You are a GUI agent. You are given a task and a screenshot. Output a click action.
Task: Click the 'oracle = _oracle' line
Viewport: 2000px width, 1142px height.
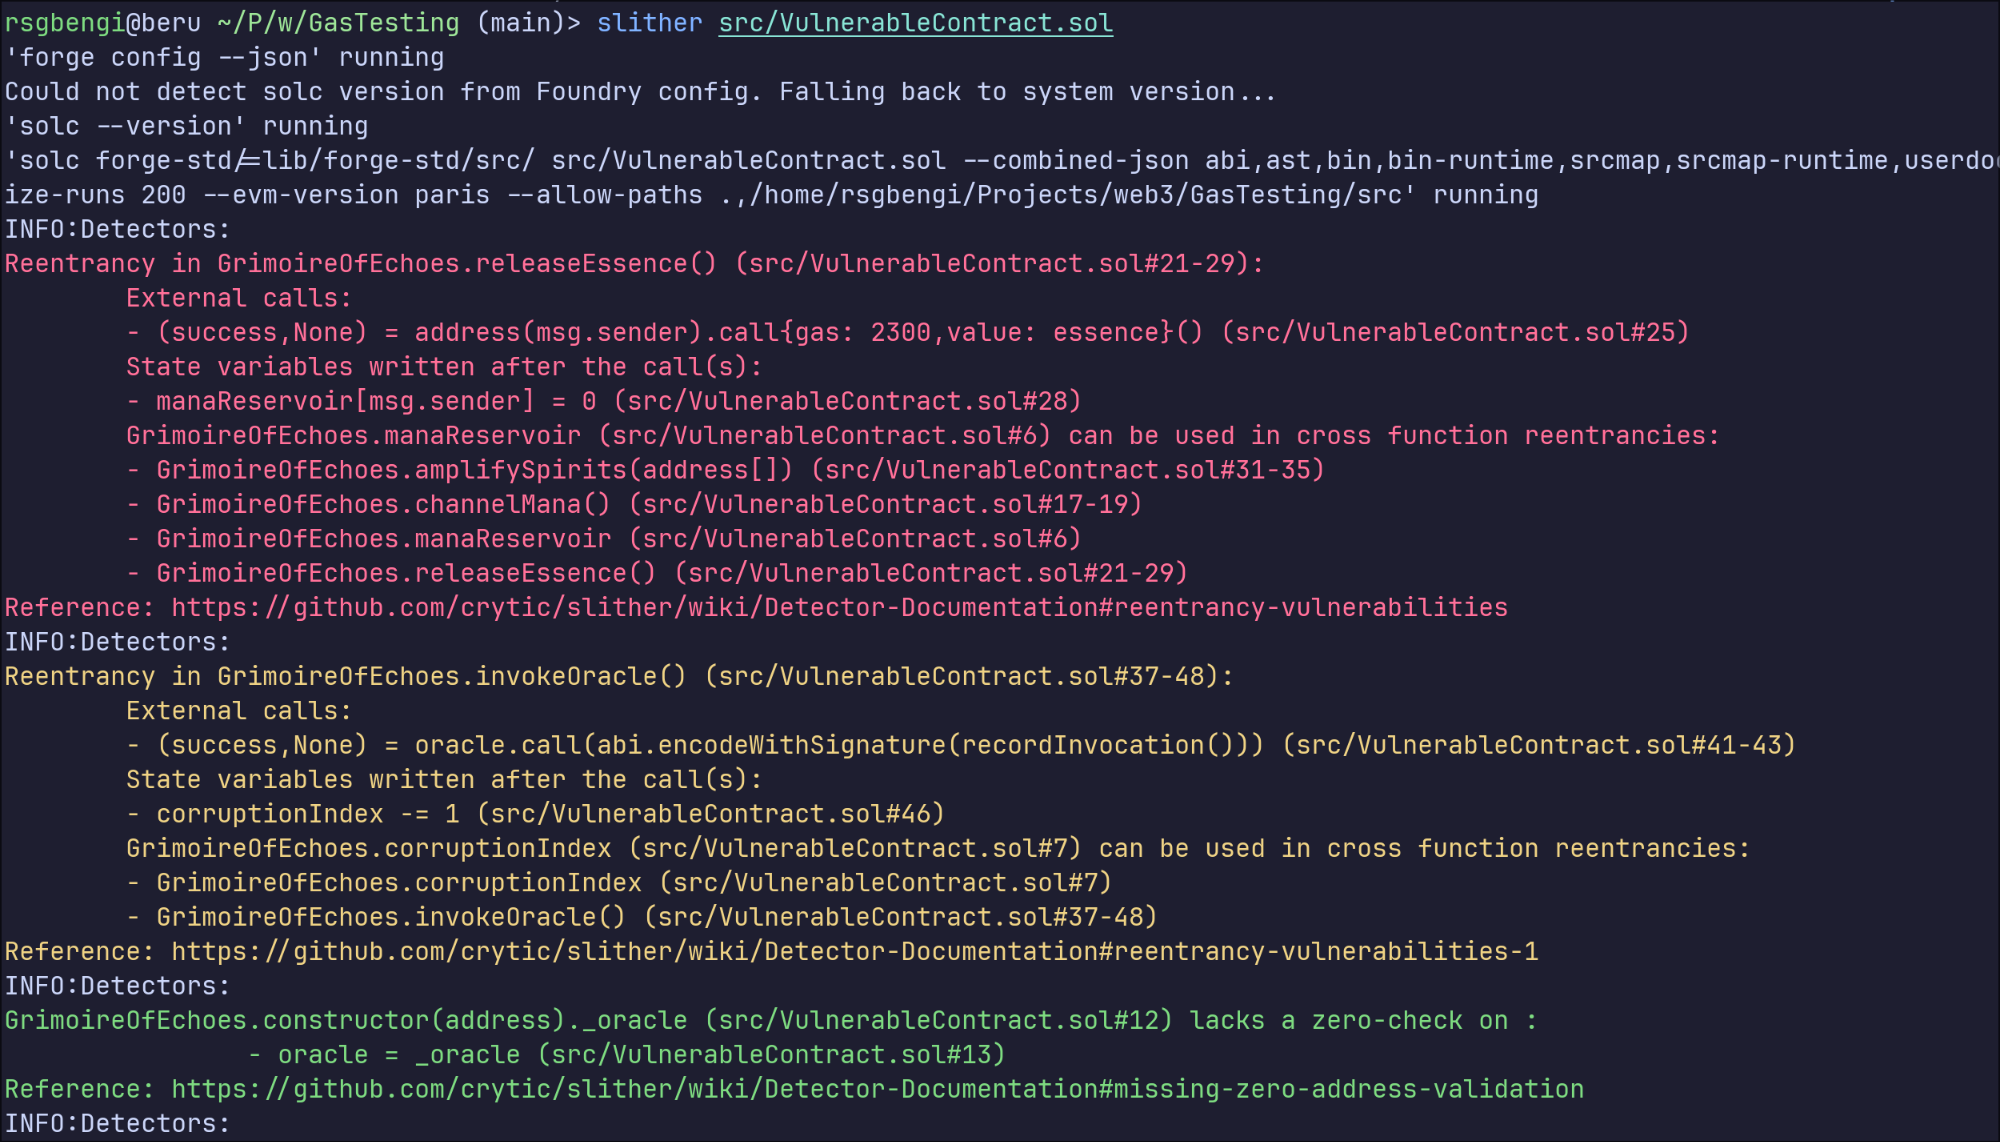coord(398,1055)
